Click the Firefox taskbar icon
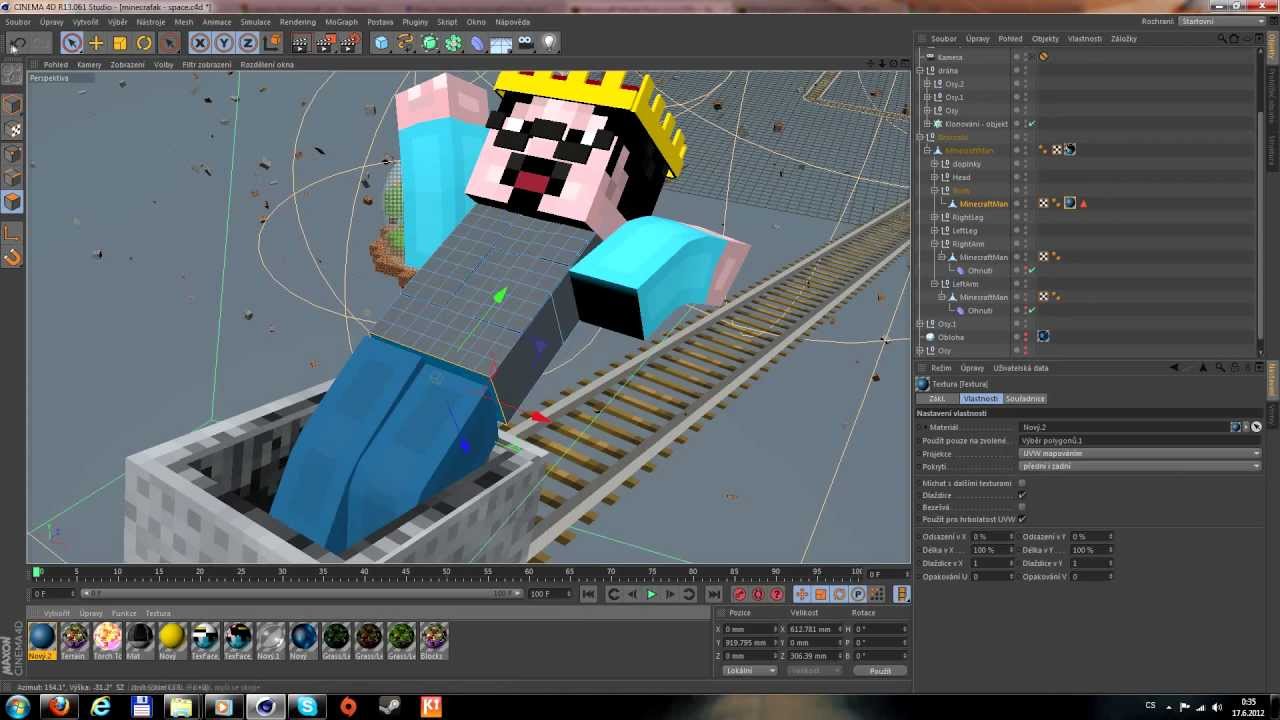 [x=59, y=707]
